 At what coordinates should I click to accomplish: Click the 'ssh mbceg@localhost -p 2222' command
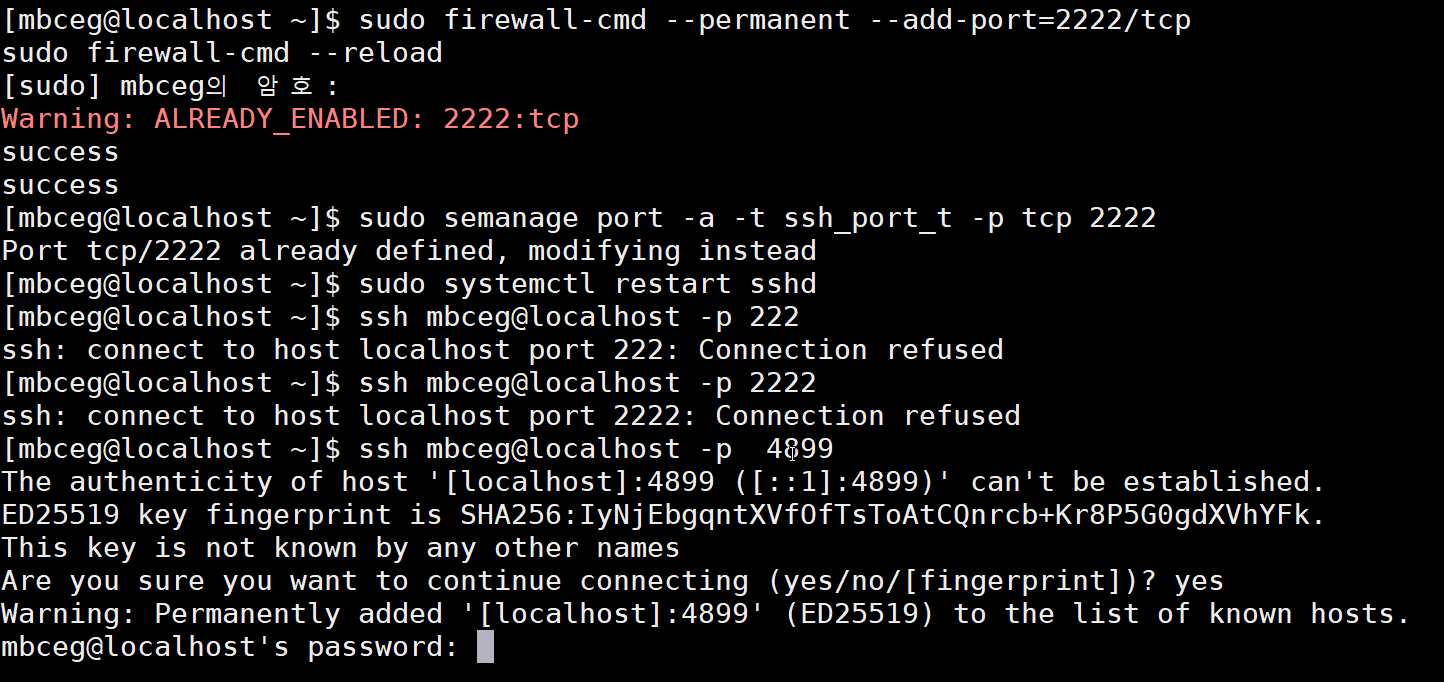coord(587,382)
